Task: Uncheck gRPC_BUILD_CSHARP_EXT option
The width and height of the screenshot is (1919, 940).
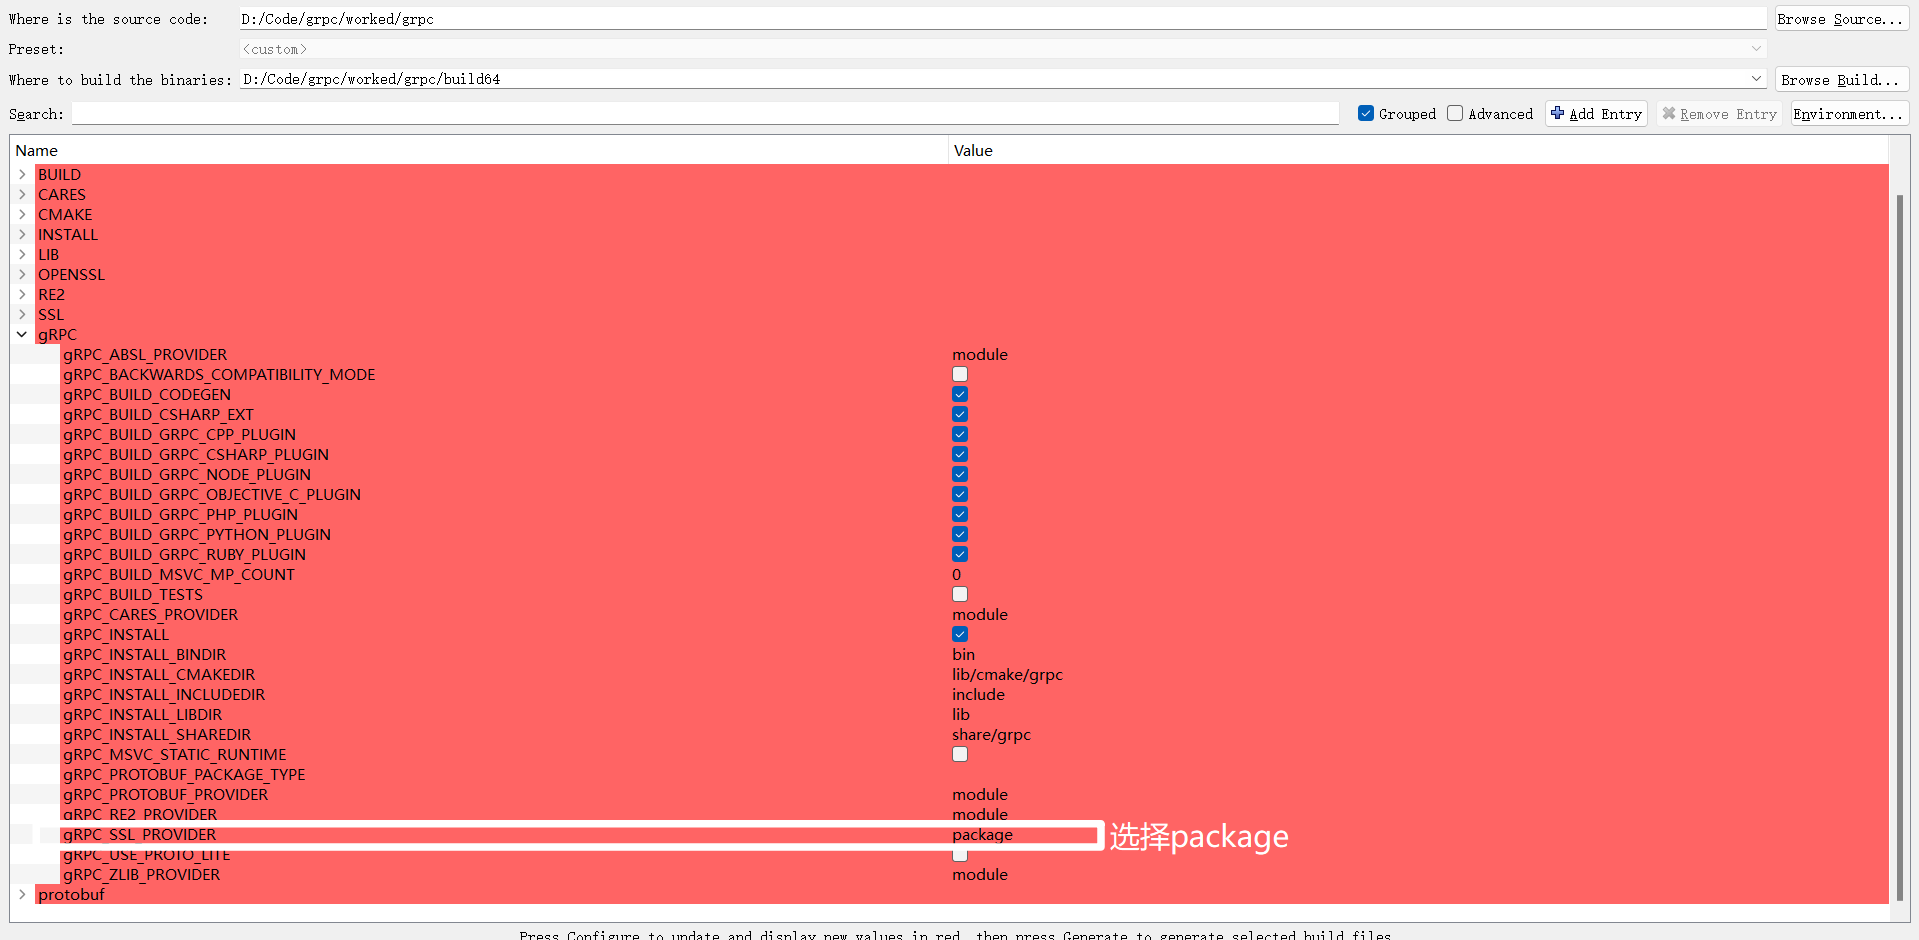Action: pyautogui.click(x=960, y=415)
